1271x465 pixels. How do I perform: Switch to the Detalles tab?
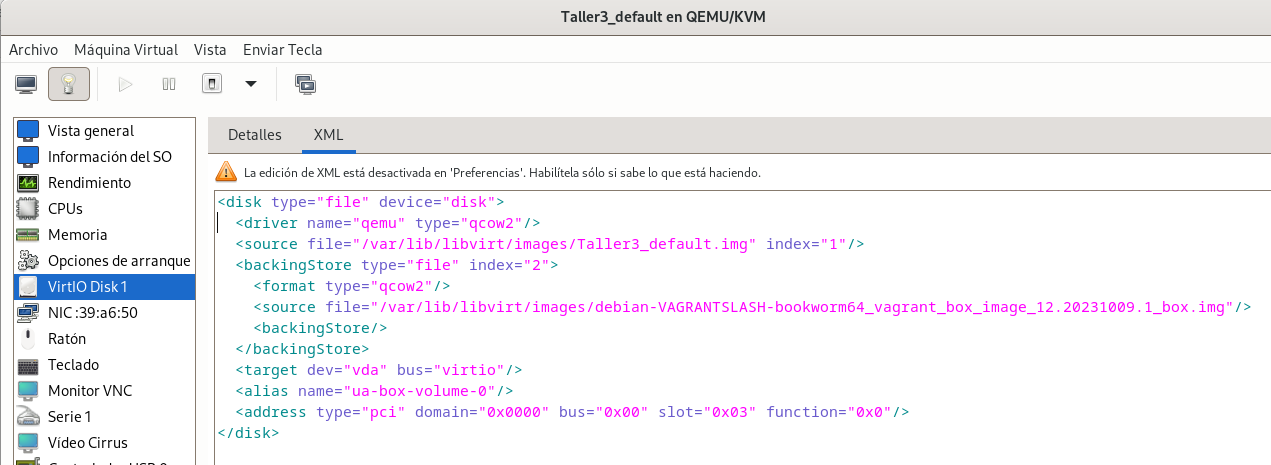(255, 135)
